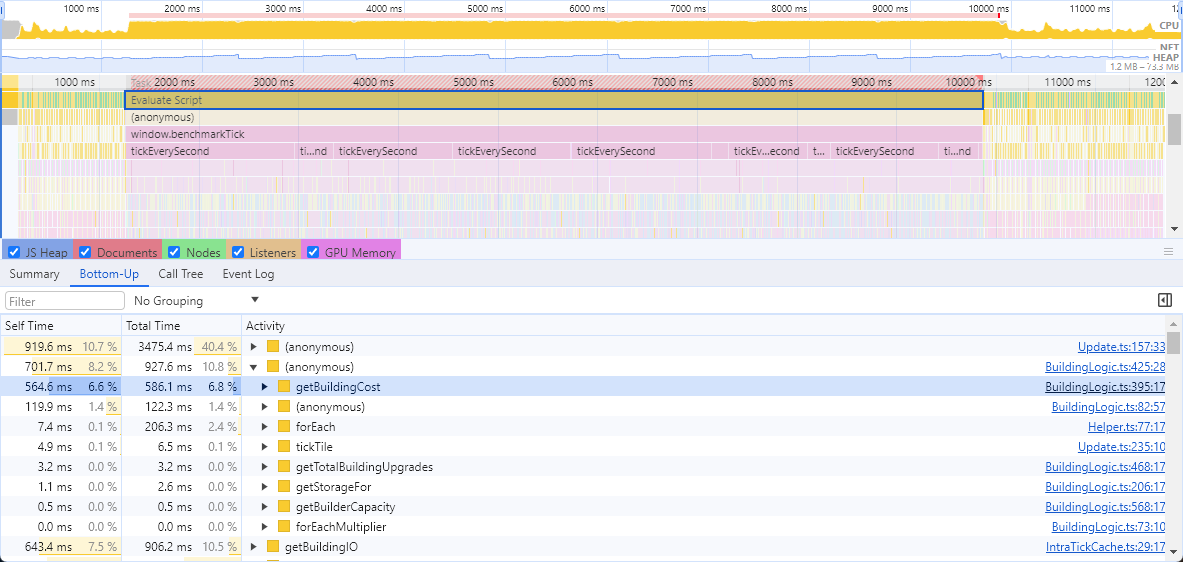
Task: Switch to the Summary tab
Action: pyautogui.click(x=35, y=274)
